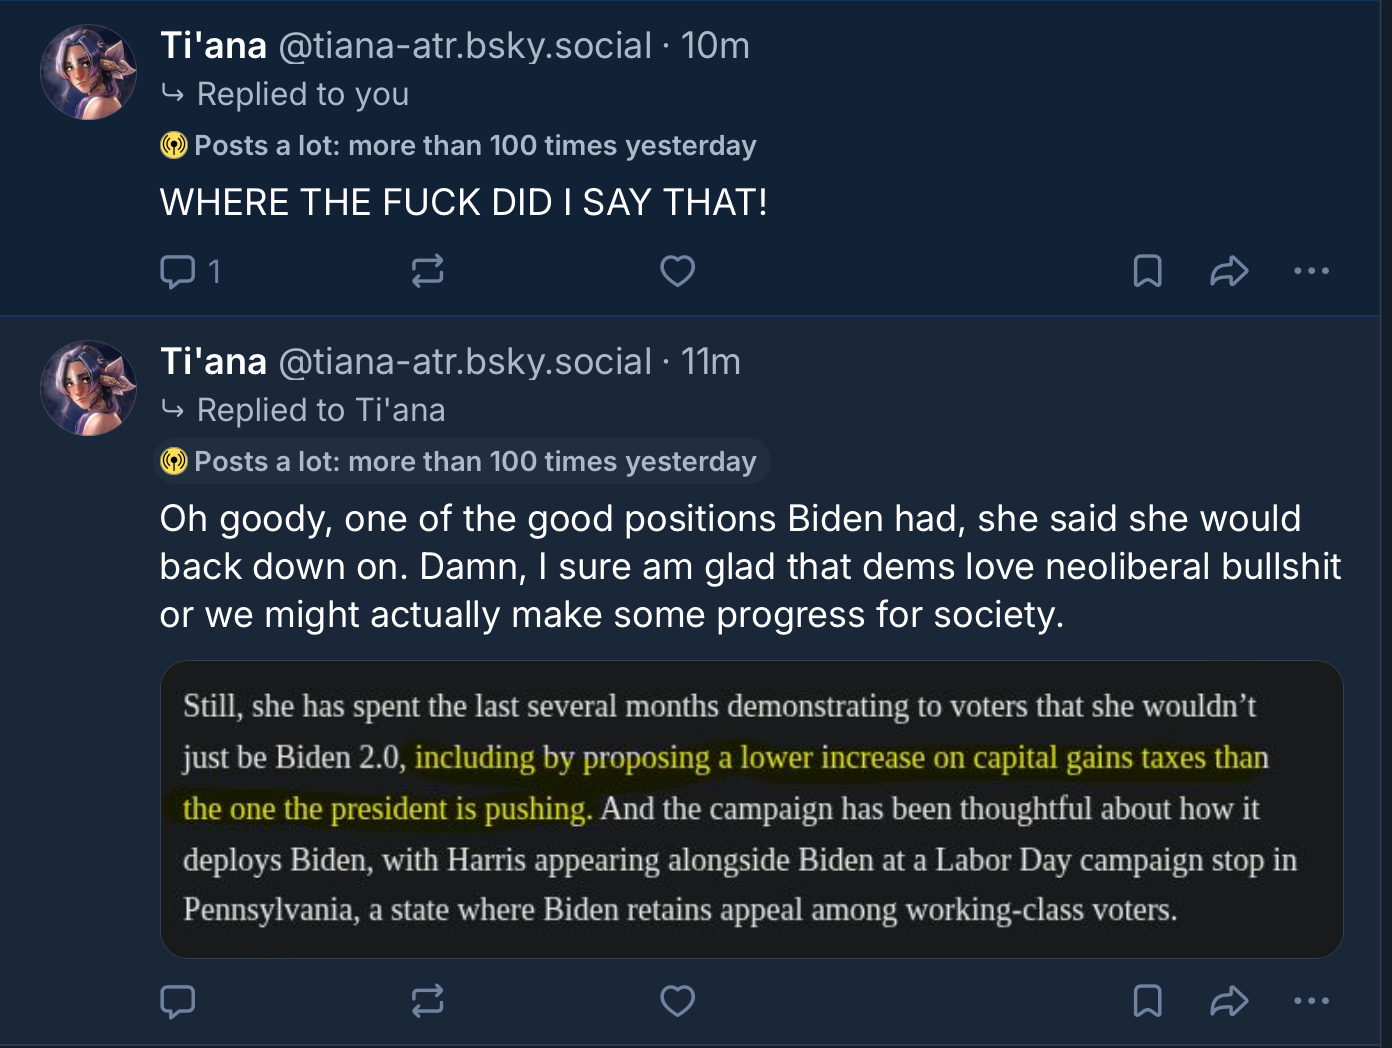Click "Posts a lot" badge on top post
1392x1048 pixels.
[459, 146]
